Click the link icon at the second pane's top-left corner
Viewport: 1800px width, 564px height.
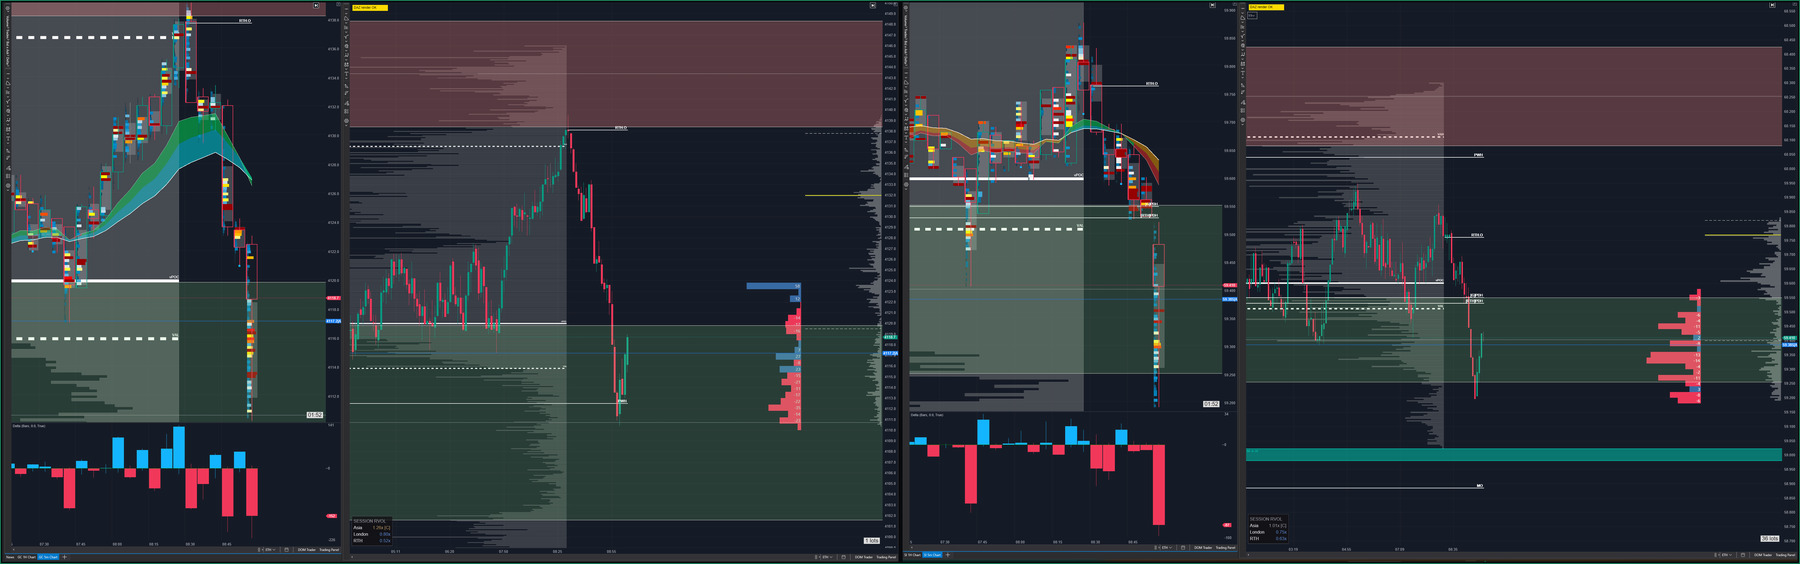pyautogui.click(x=338, y=4)
